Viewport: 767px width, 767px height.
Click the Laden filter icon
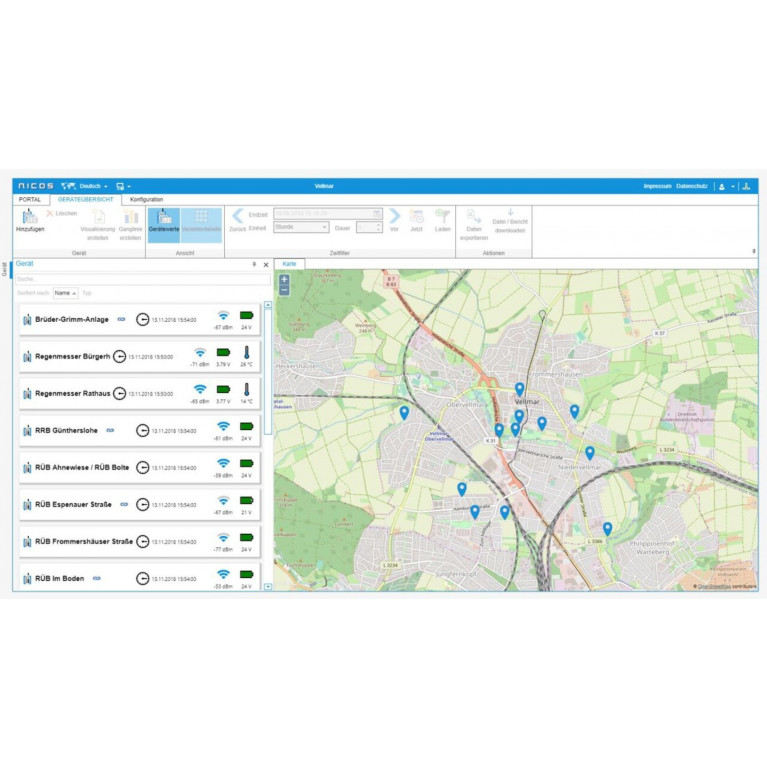[x=443, y=216]
